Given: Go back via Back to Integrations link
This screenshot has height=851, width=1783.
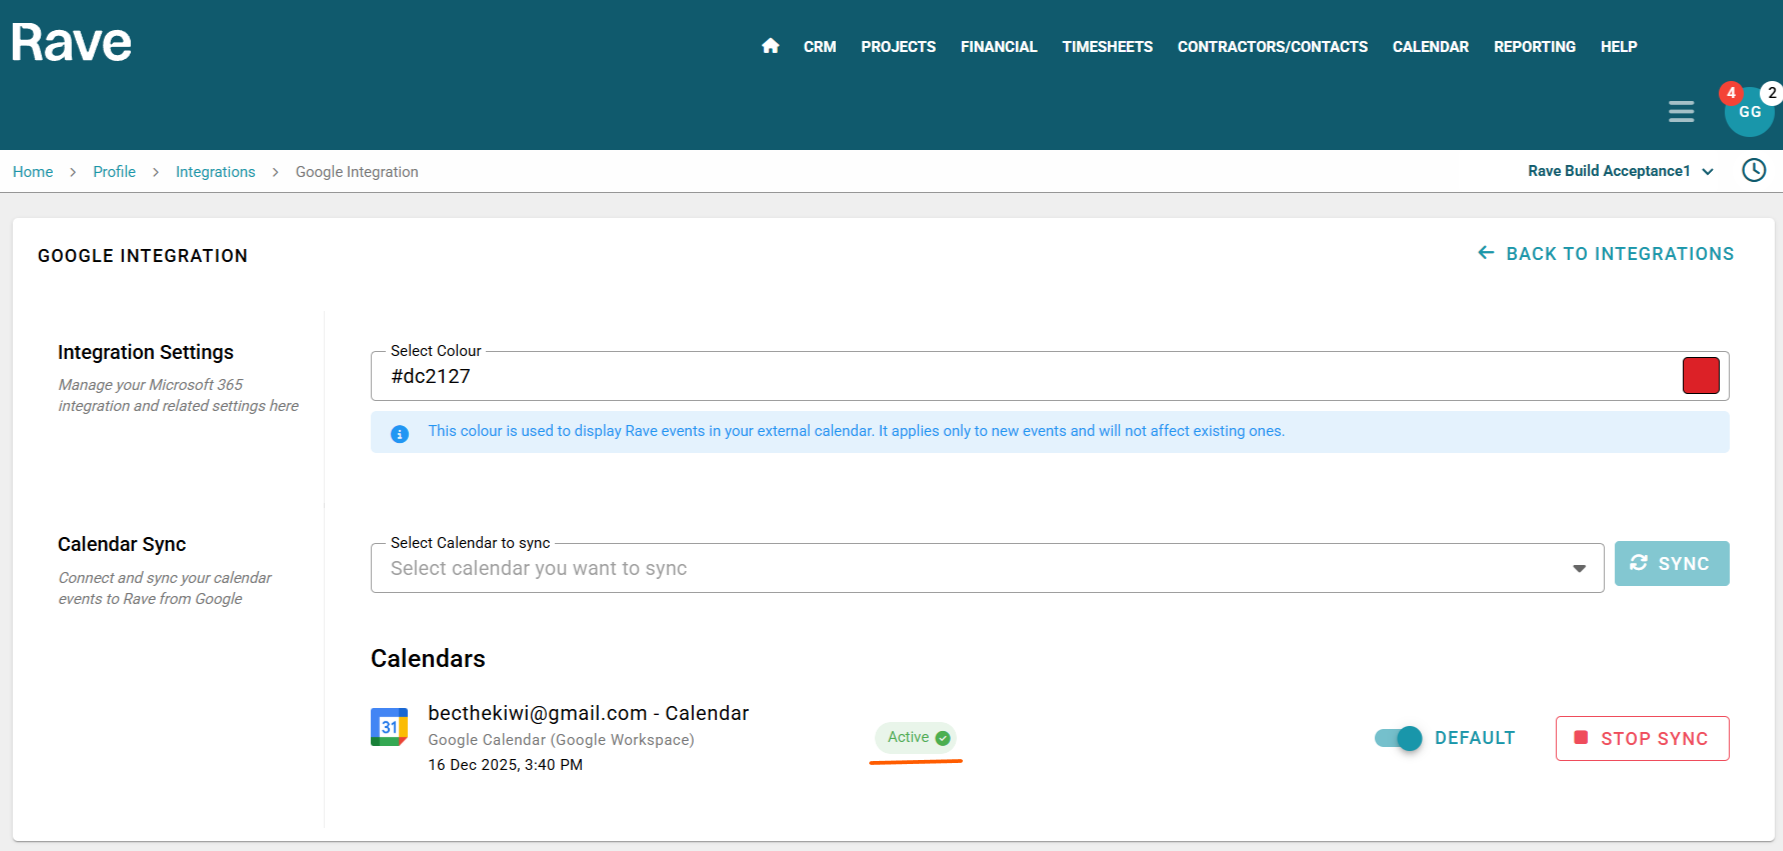Looking at the screenshot, I should 1606,254.
